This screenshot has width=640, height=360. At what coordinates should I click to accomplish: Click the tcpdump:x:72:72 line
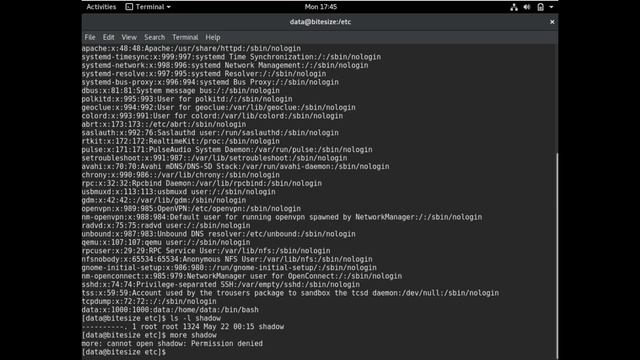(149, 301)
